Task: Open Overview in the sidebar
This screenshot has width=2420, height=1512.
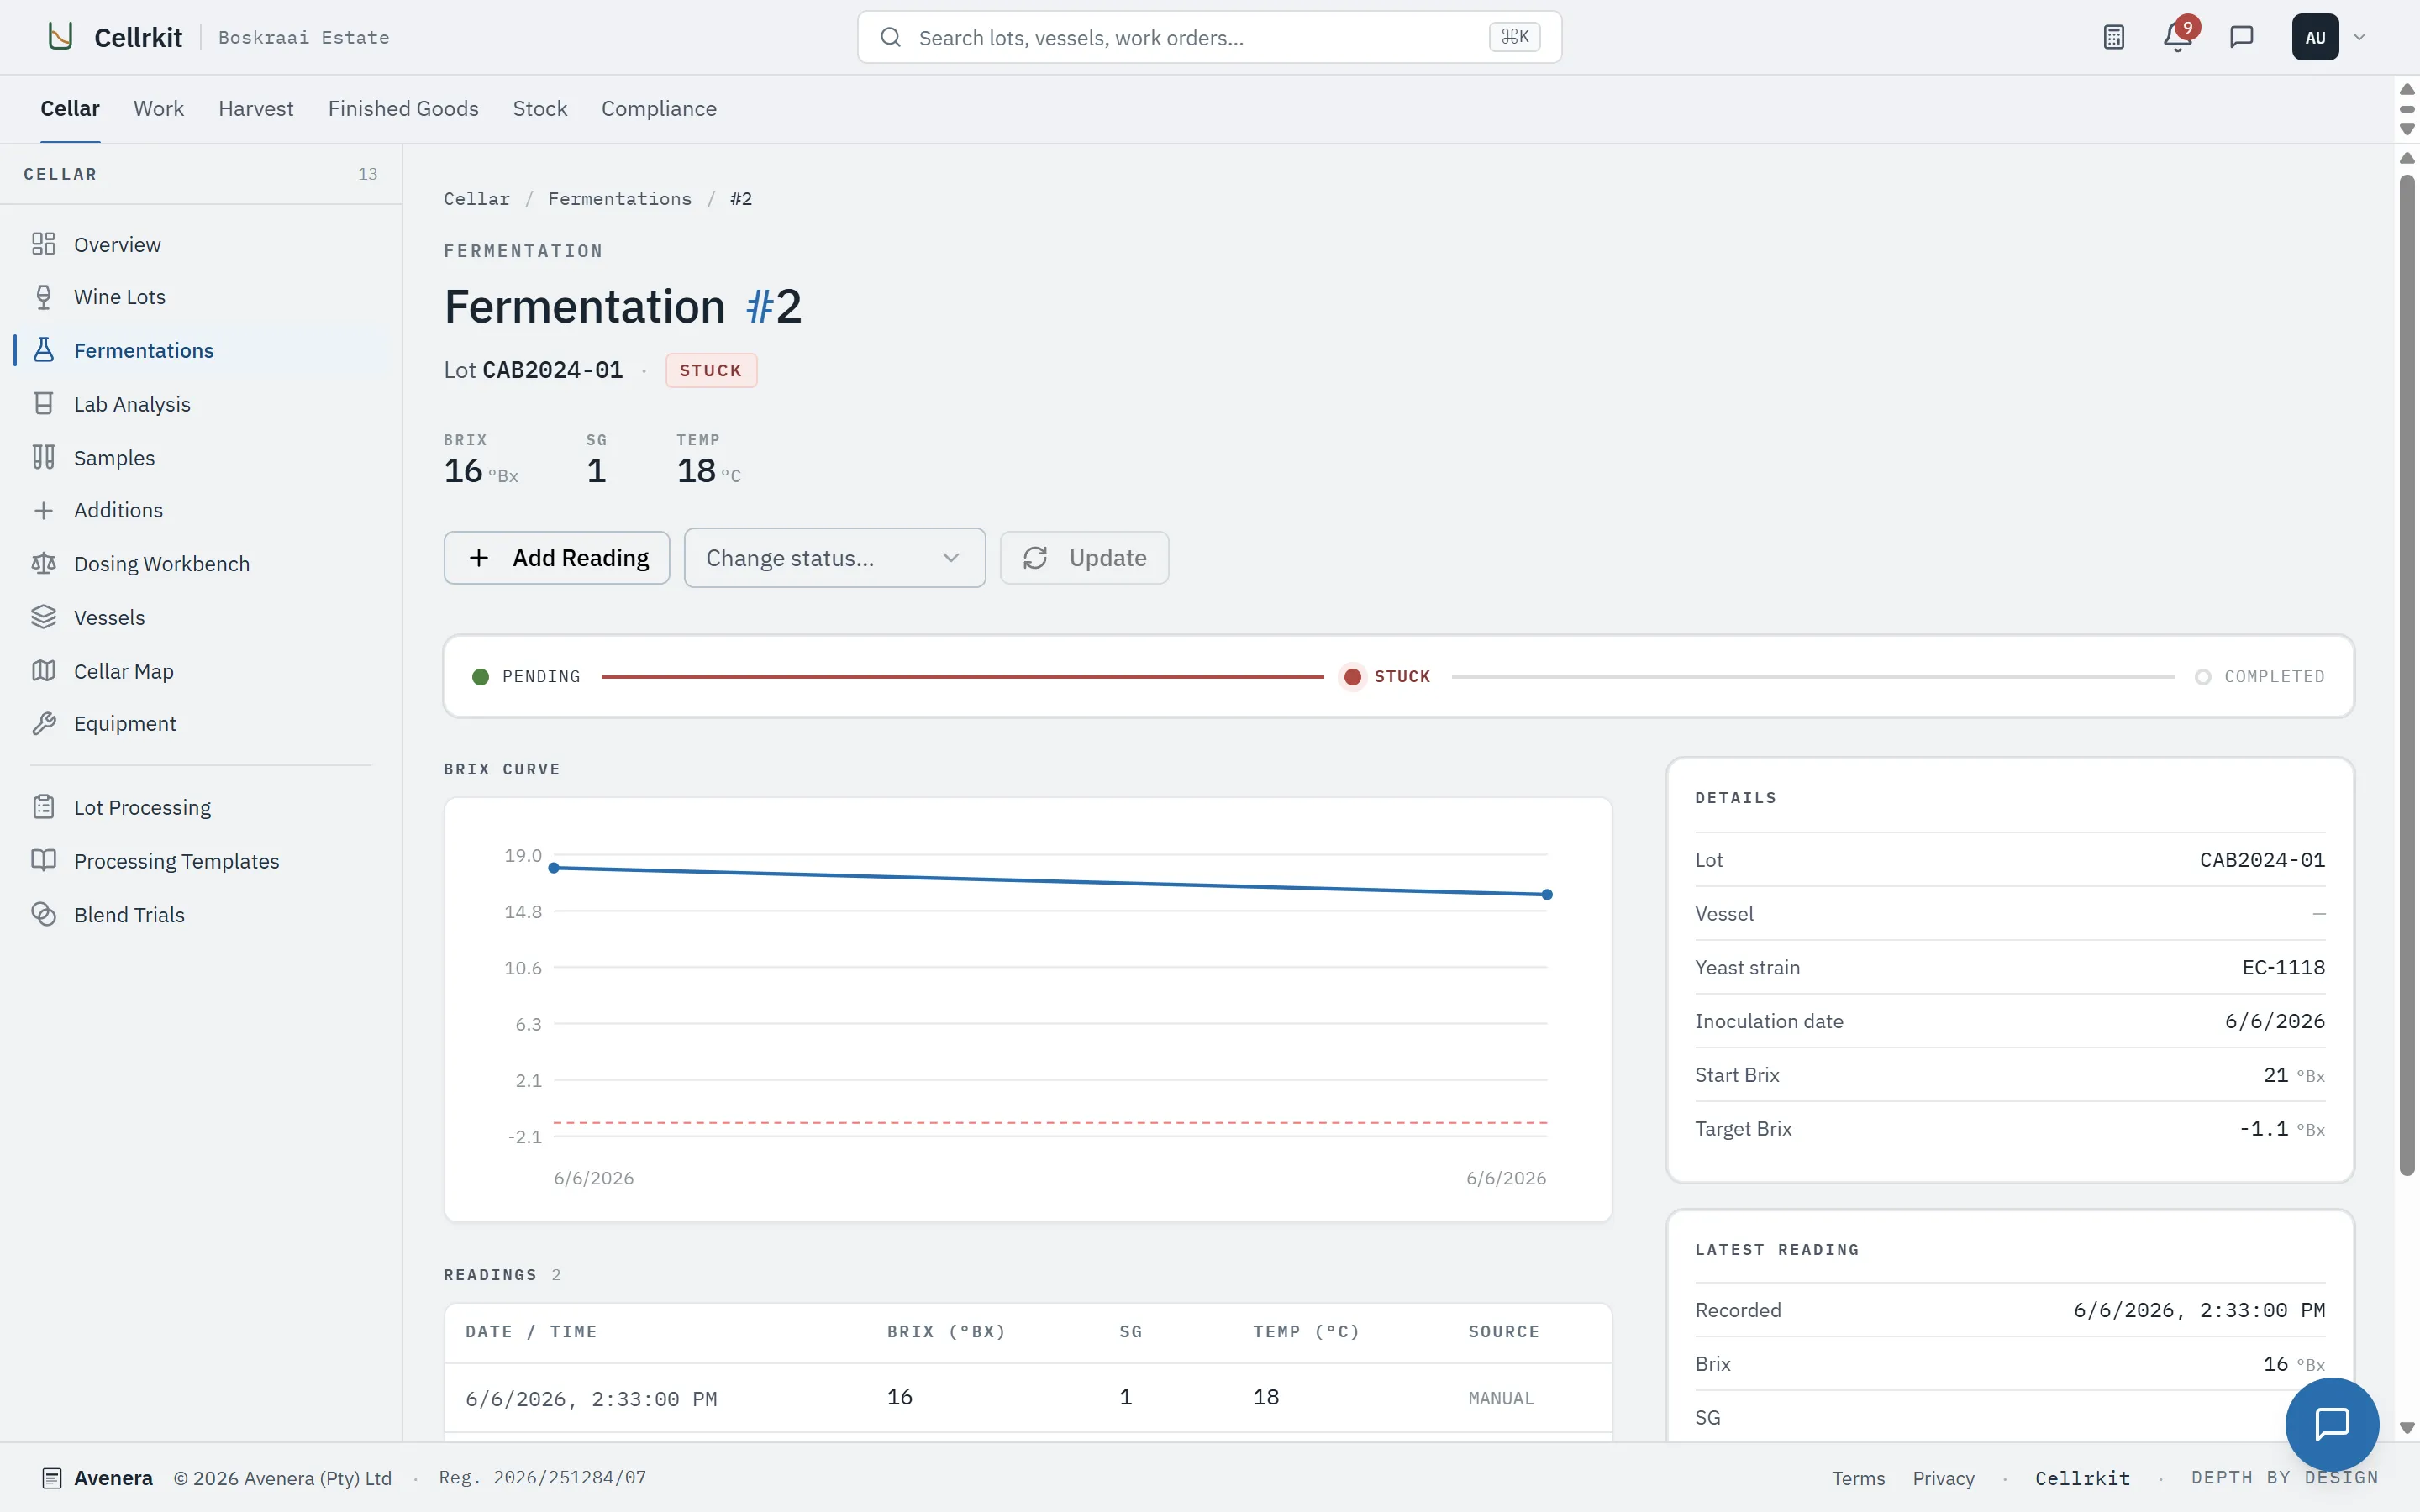Action: click(201, 244)
